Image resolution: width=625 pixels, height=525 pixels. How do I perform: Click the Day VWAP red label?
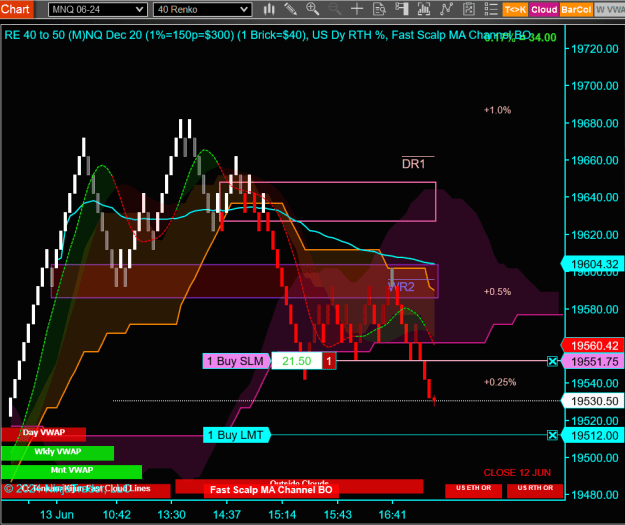(x=43, y=433)
